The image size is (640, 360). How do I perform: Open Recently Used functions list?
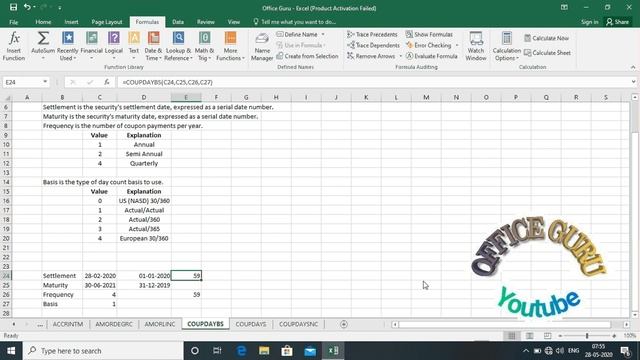click(67, 46)
